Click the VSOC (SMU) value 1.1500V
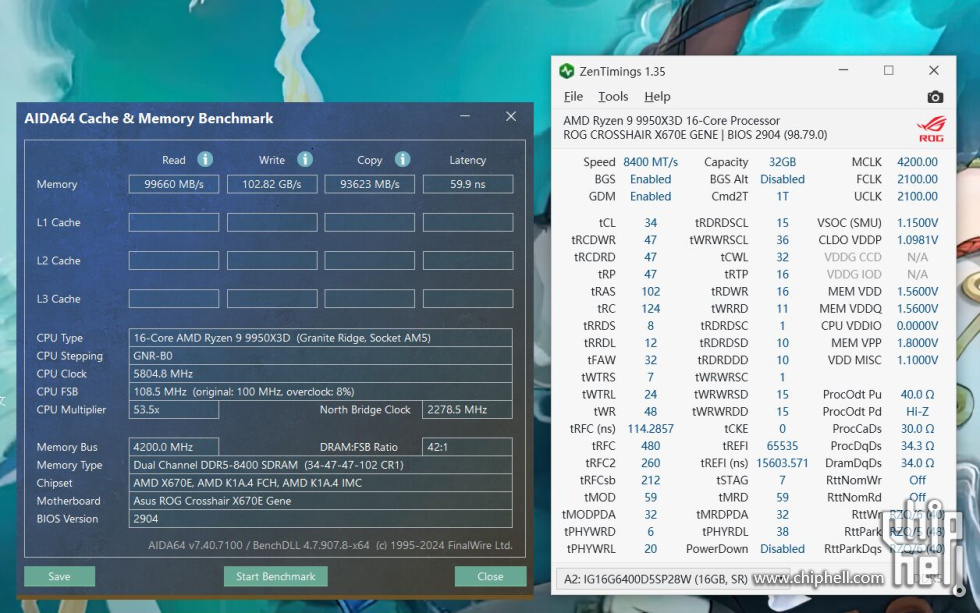The image size is (980, 613). (x=918, y=222)
